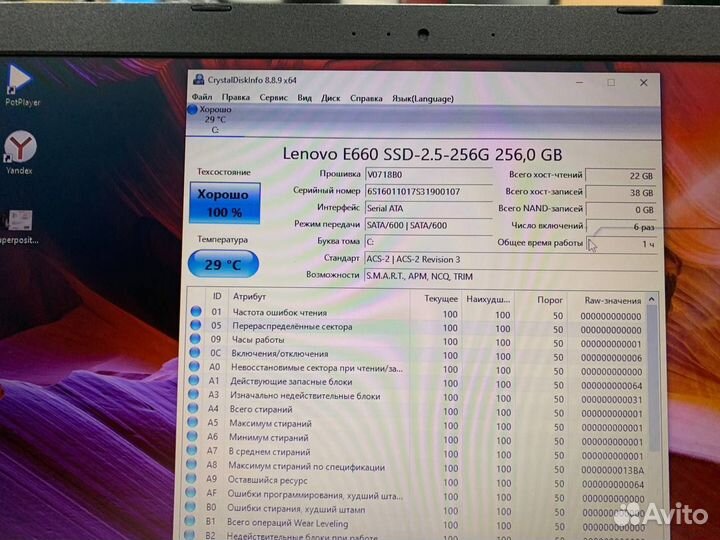Screen dimensions: 720x540
Task: Click the Raw-значения column header
Action: [x=613, y=301]
